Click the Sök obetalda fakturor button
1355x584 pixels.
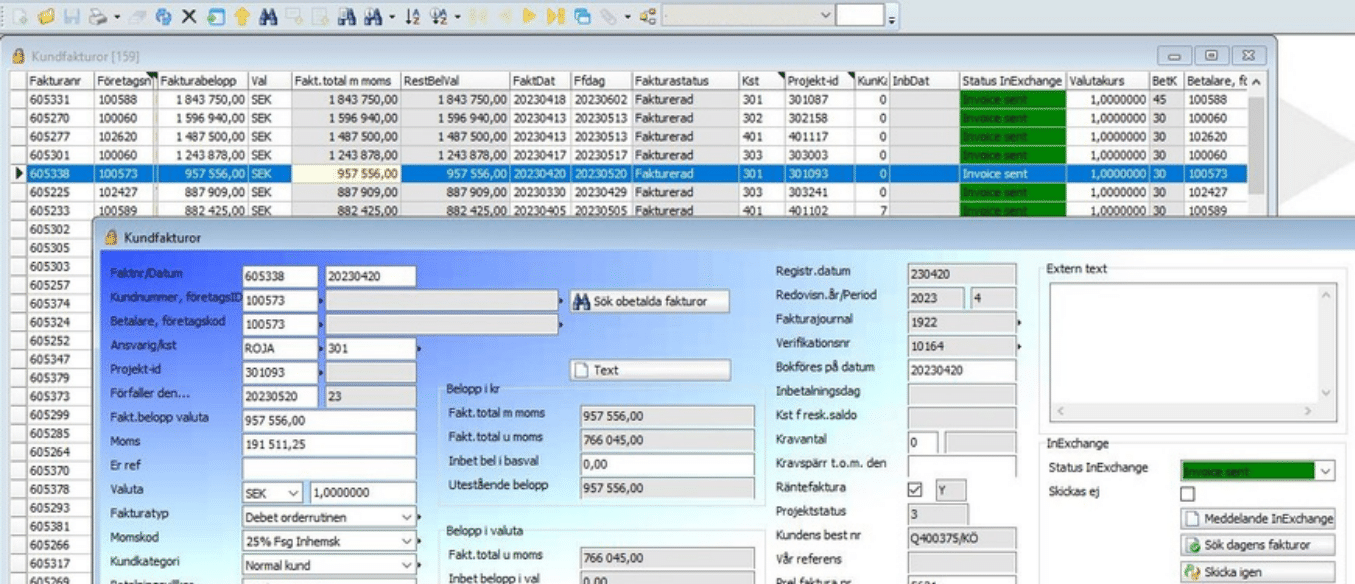click(x=650, y=301)
